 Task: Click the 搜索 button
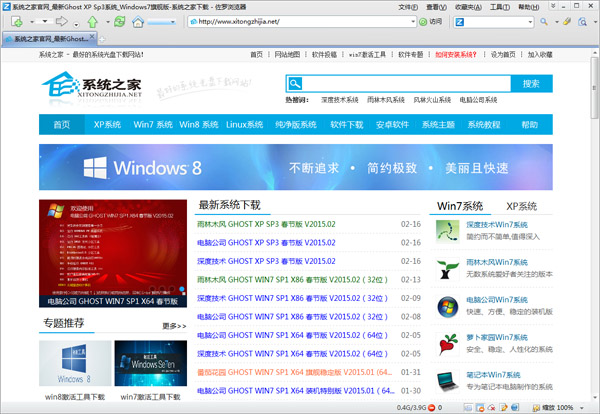coord(529,84)
